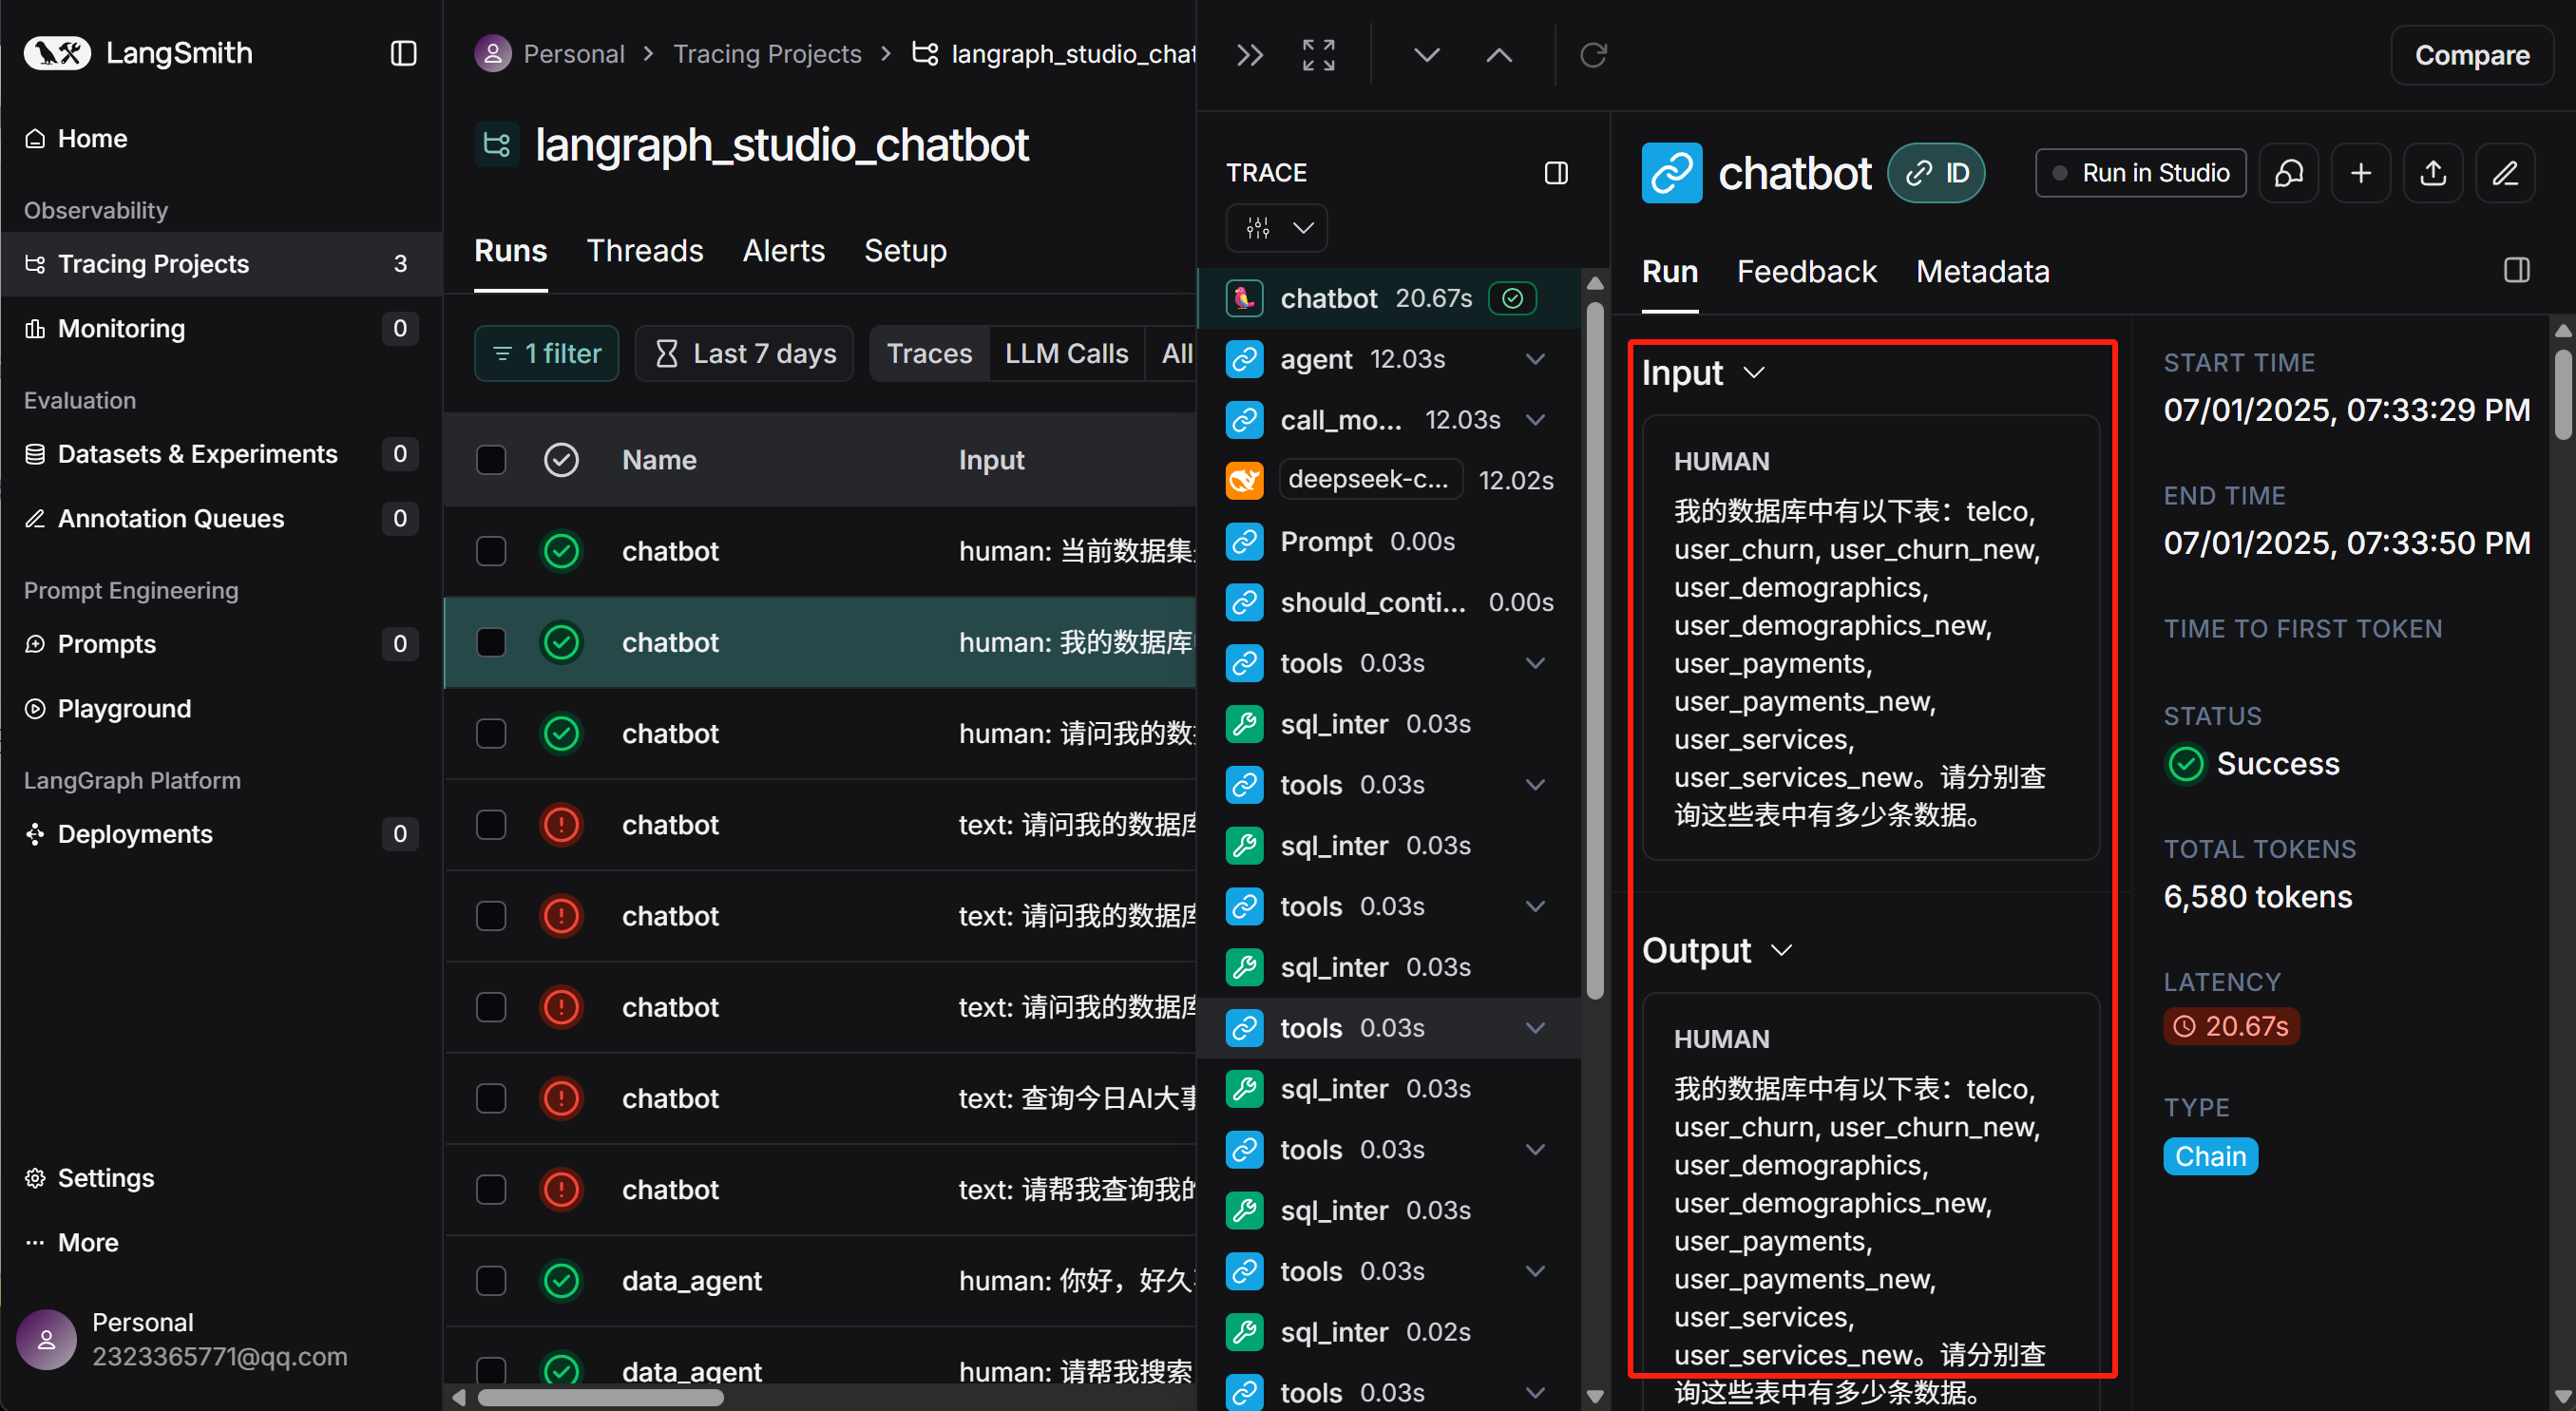Switch to the Feedback tab
This screenshot has width=2576, height=1411.
[x=1807, y=271]
